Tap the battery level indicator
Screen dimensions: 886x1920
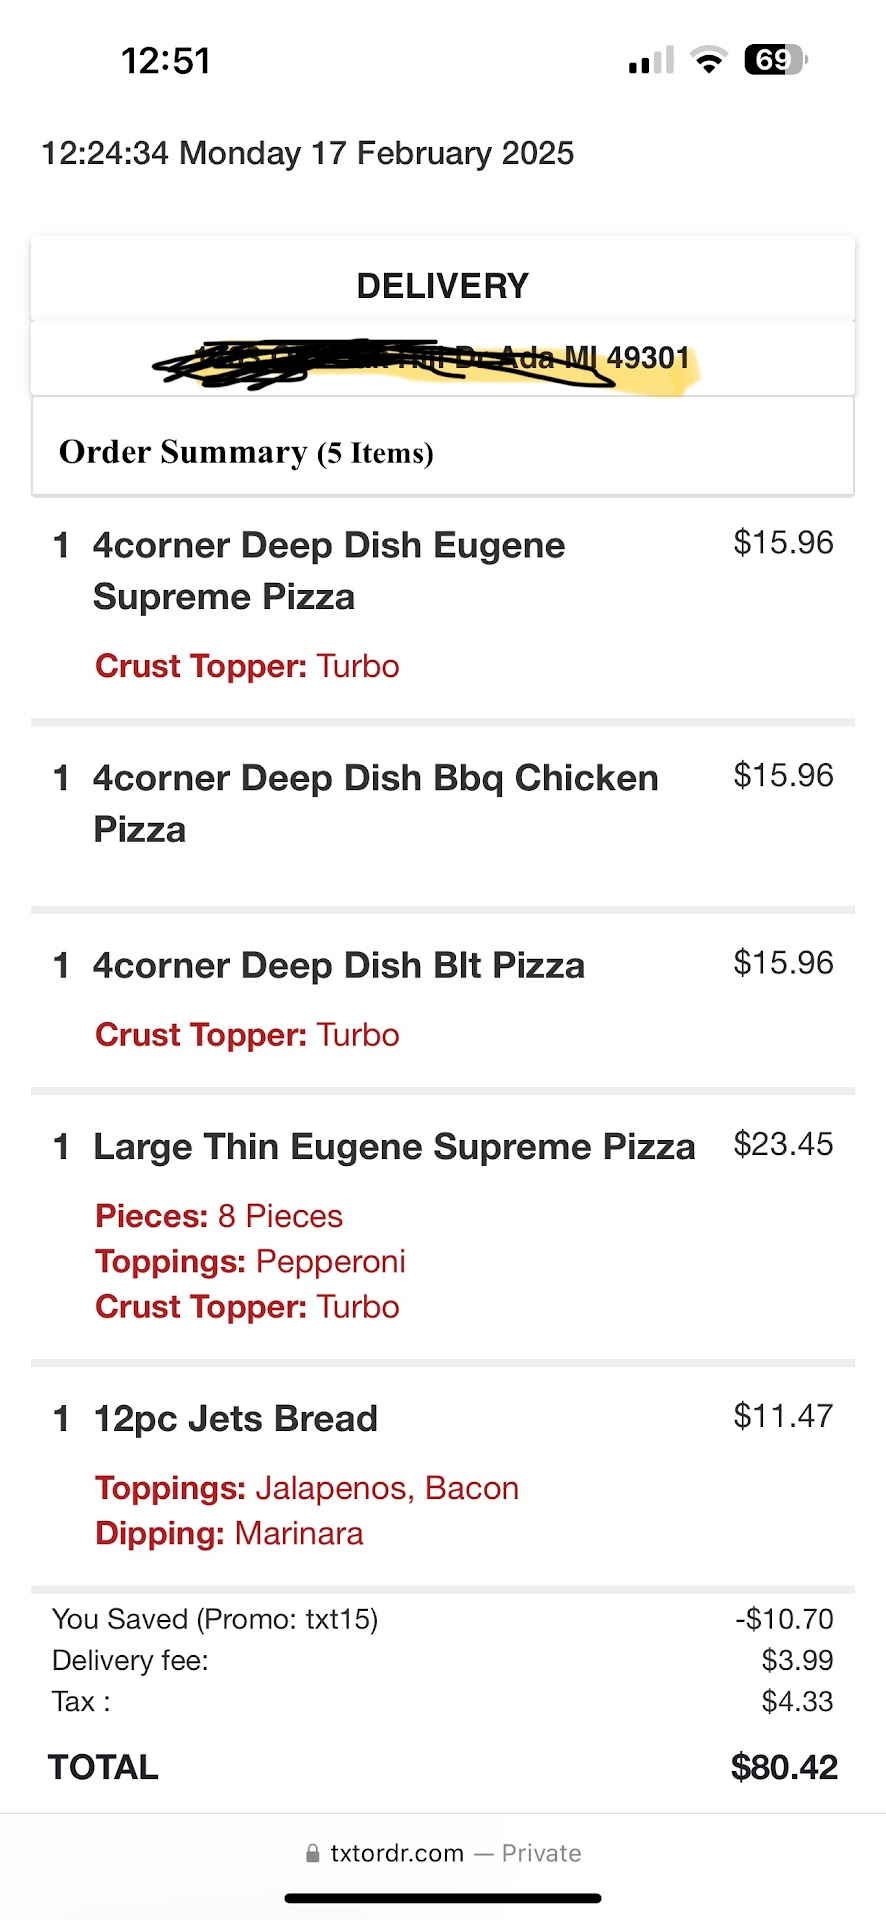pyautogui.click(x=775, y=60)
